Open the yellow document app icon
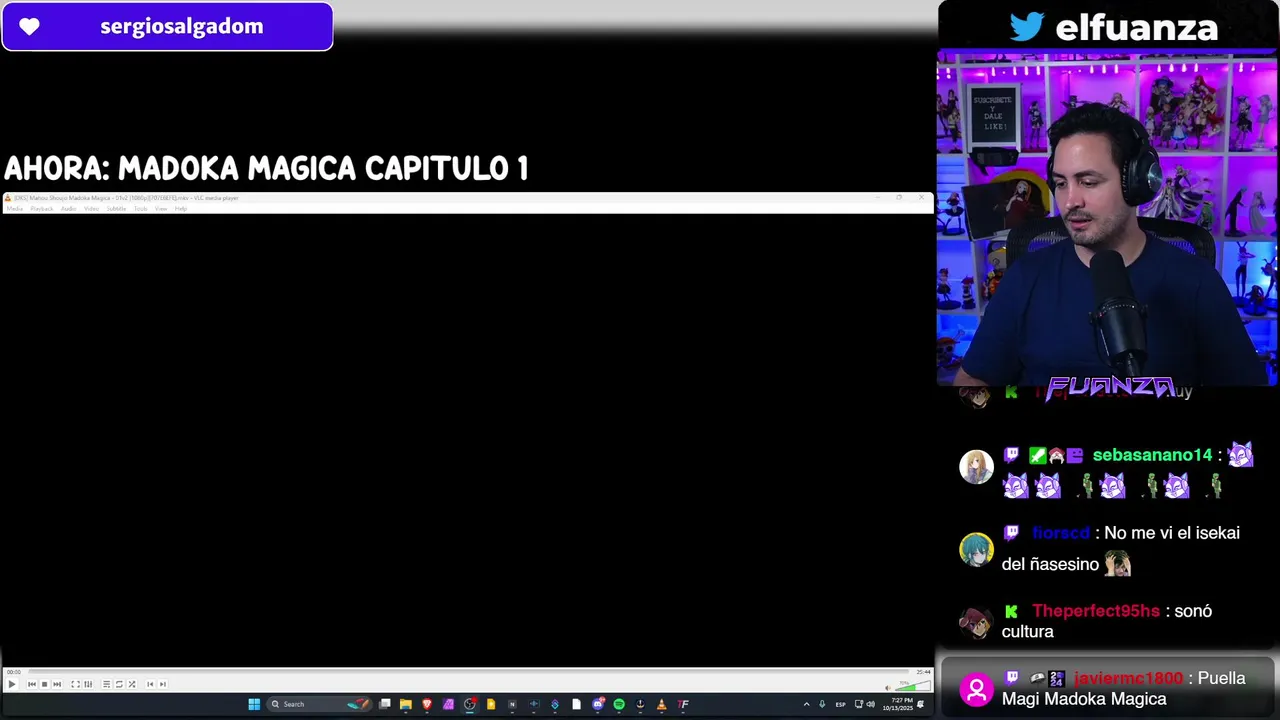This screenshot has width=1280, height=720. pos(491,704)
